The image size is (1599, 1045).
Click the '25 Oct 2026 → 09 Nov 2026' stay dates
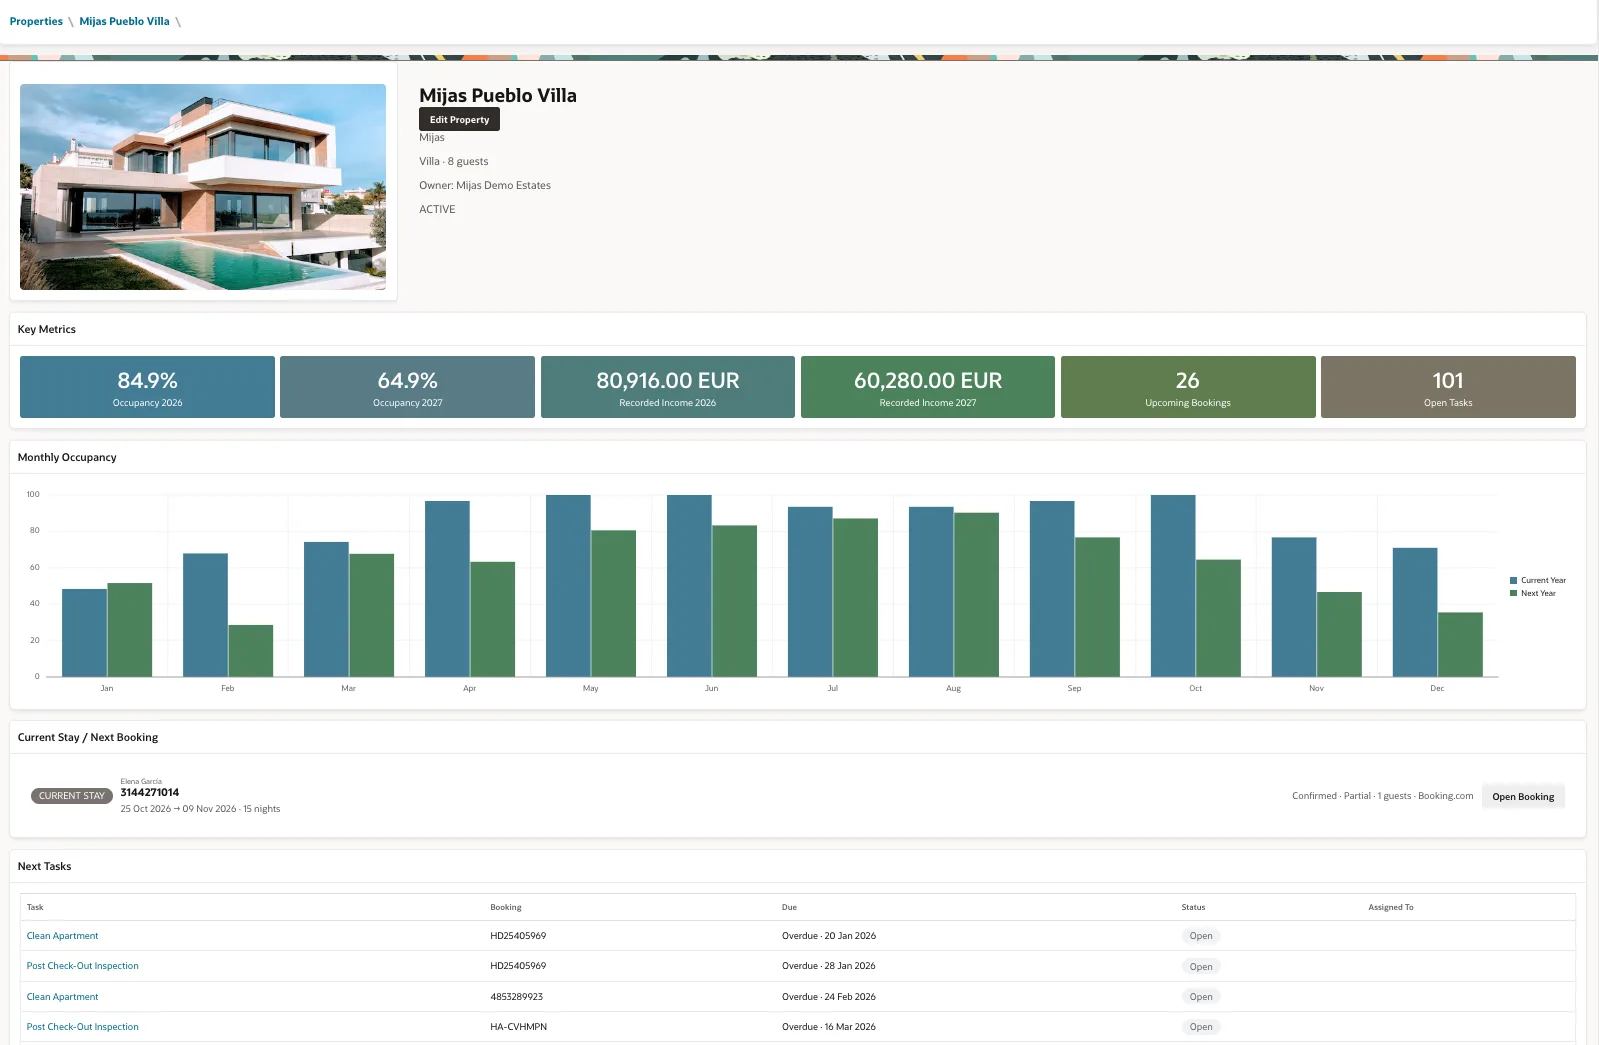coord(178,809)
